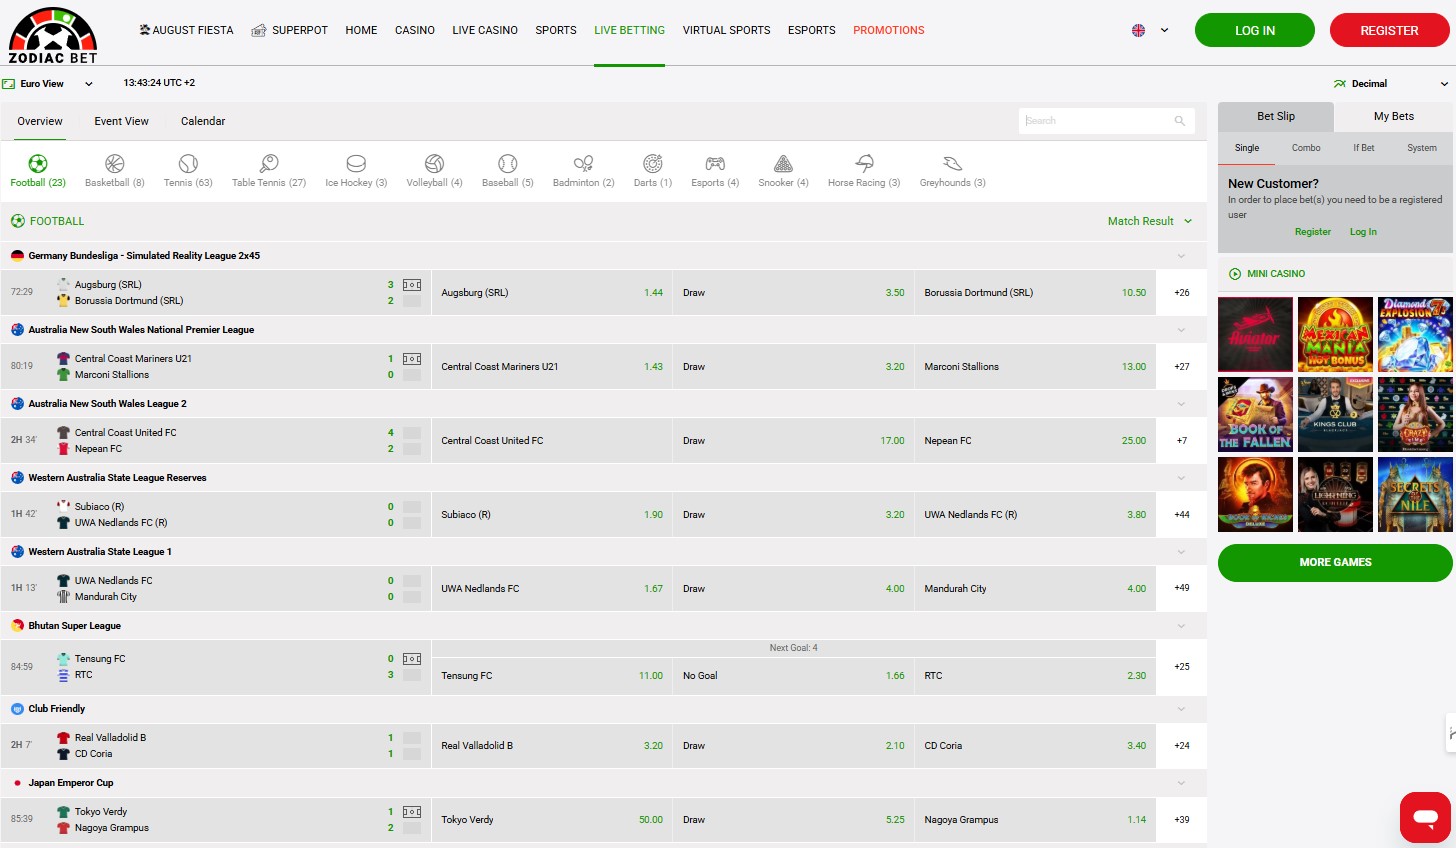Open the Aviator casino game thumbnail
The height and width of the screenshot is (848, 1456).
[x=1255, y=335]
